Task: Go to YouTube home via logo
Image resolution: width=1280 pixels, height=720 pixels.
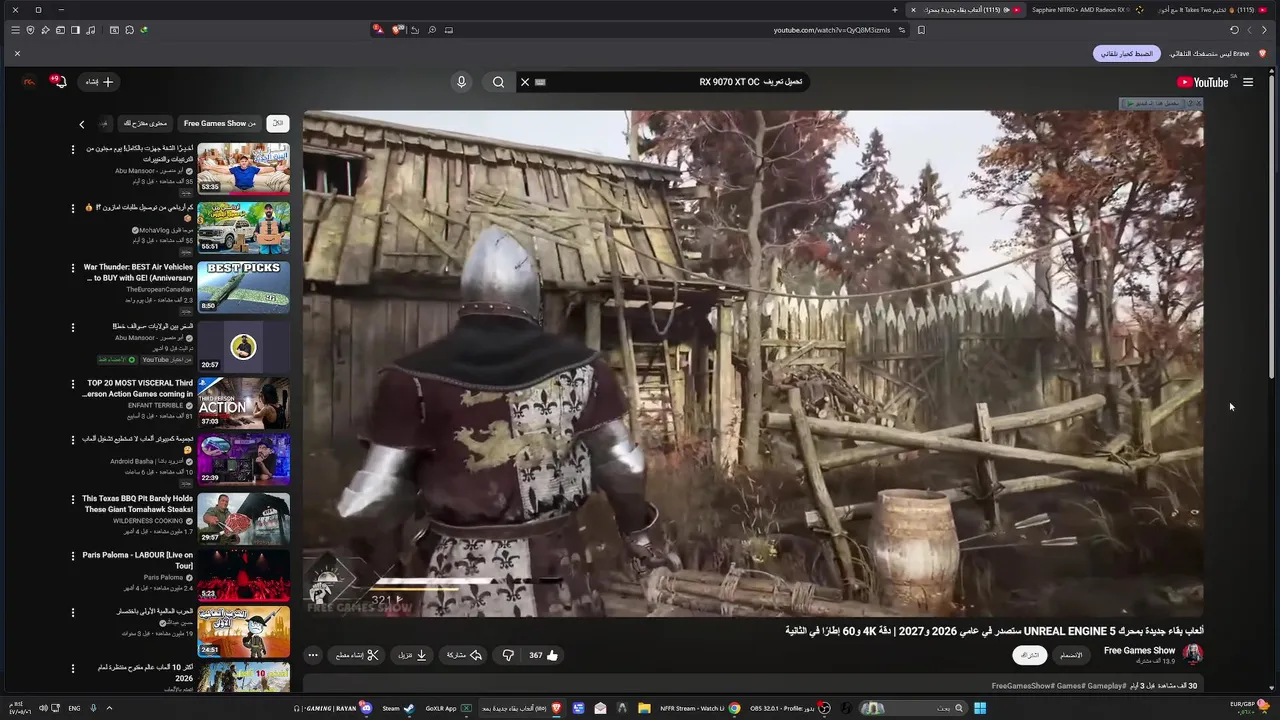Action: pos(1202,82)
